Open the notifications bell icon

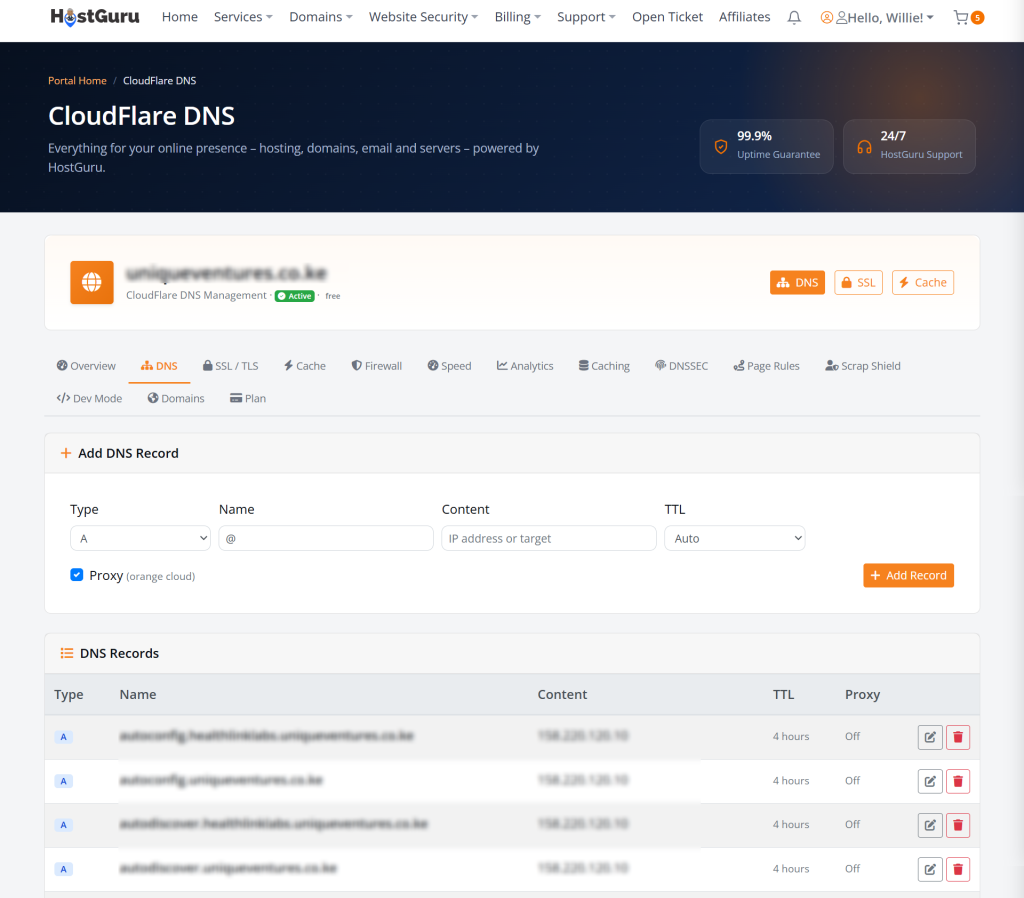coord(793,18)
